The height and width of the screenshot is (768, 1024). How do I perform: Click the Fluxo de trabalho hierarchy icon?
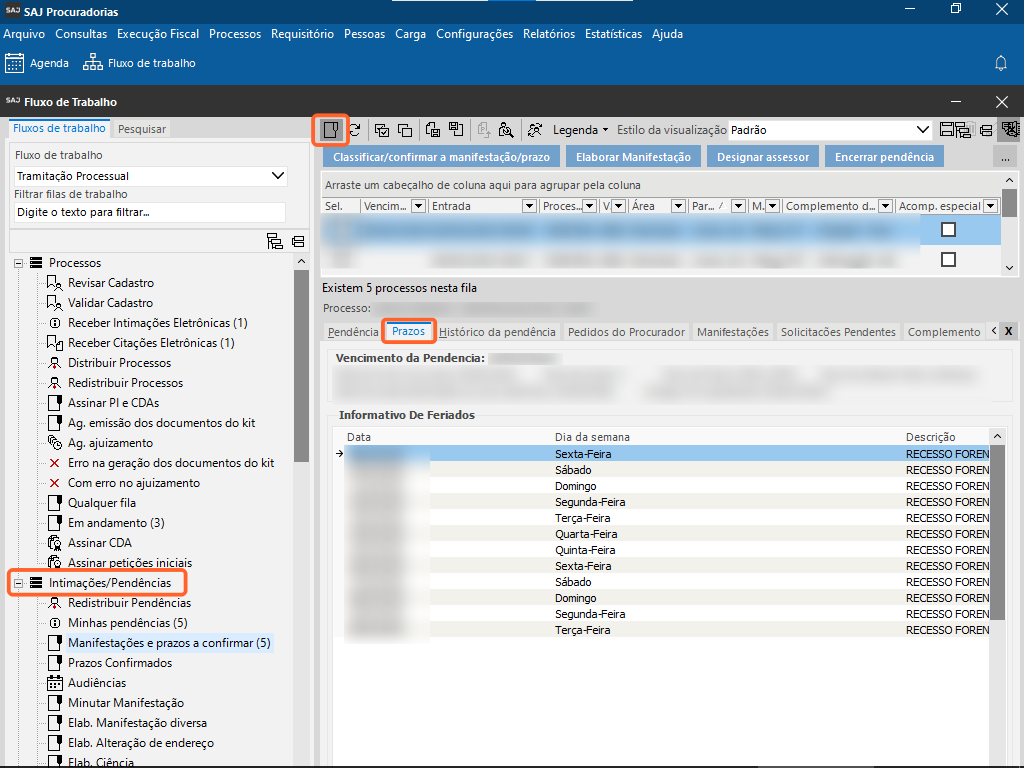click(93, 63)
